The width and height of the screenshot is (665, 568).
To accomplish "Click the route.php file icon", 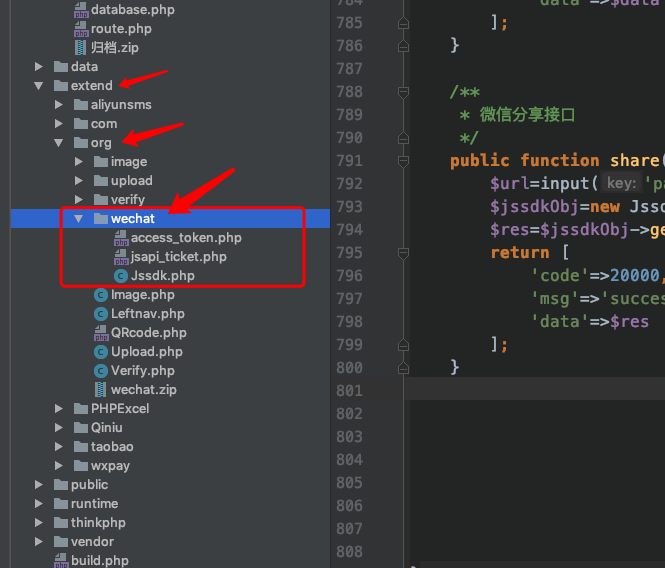I will (81, 29).
